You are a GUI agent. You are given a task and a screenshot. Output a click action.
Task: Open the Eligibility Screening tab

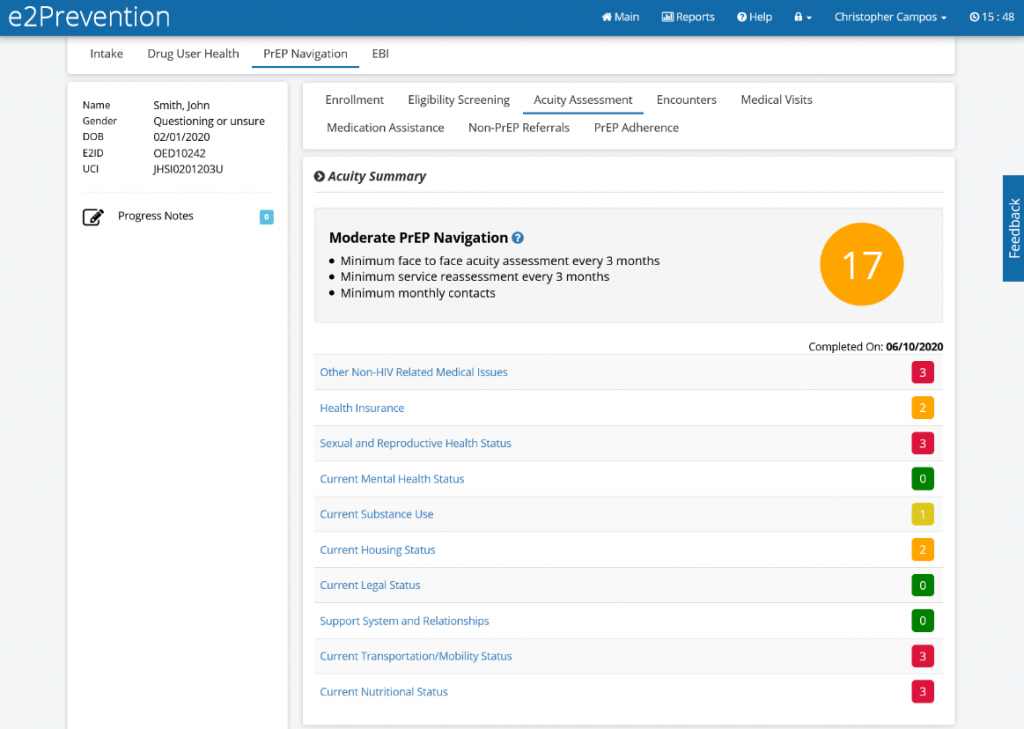coord(458,100)
